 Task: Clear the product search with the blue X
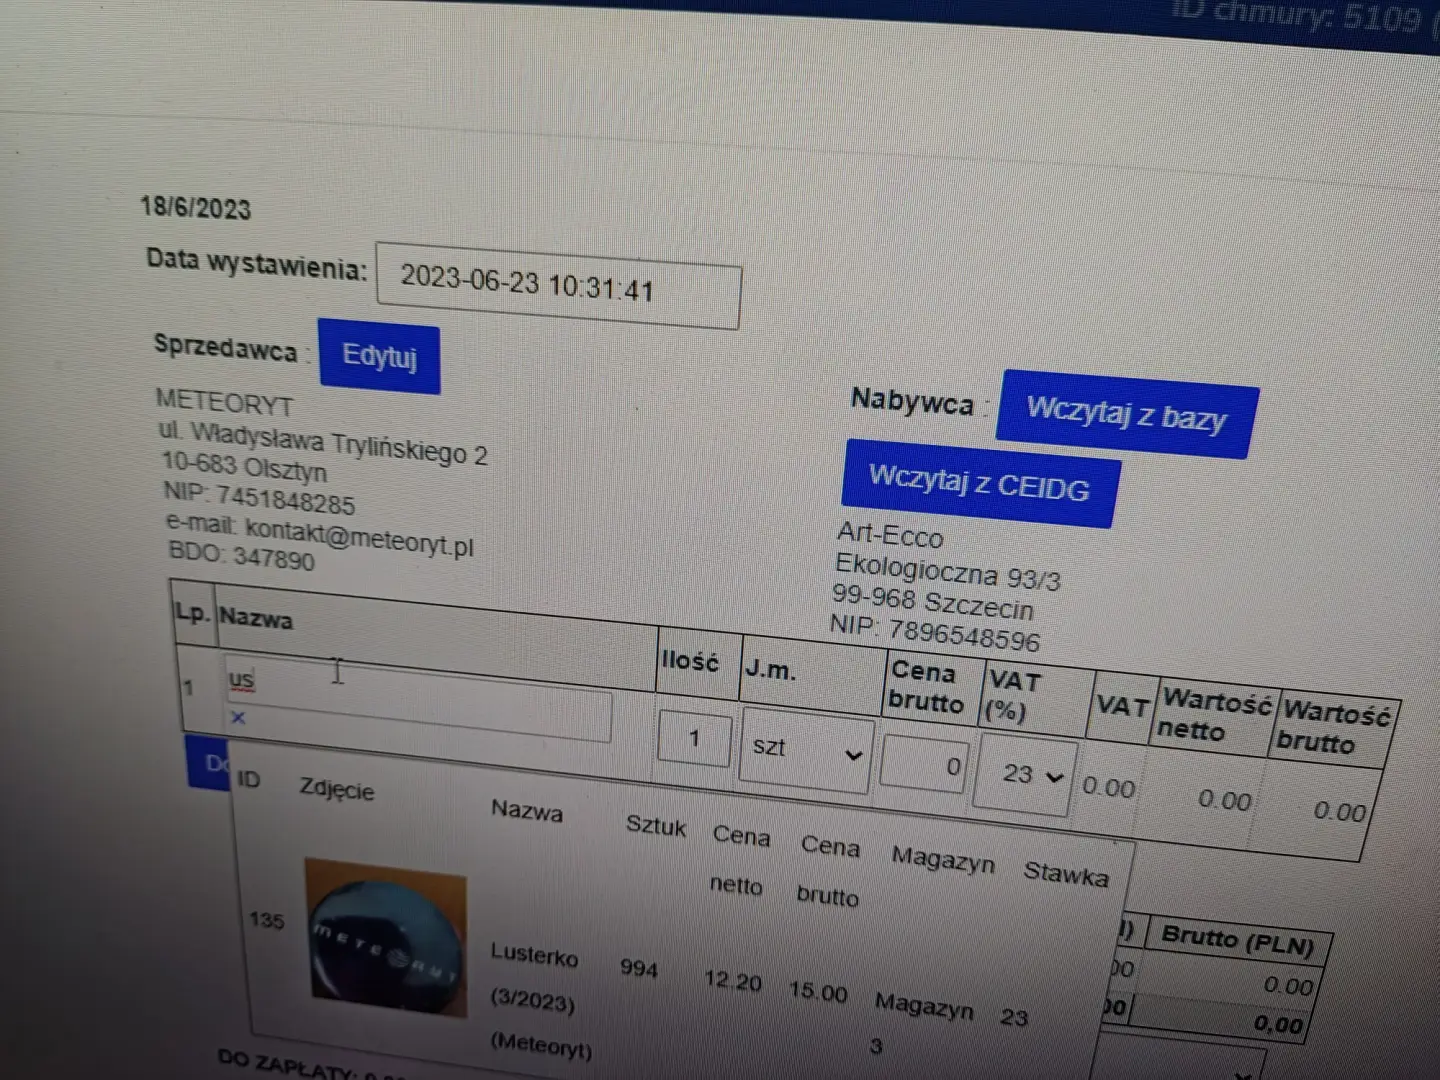[x=237, y=717]
